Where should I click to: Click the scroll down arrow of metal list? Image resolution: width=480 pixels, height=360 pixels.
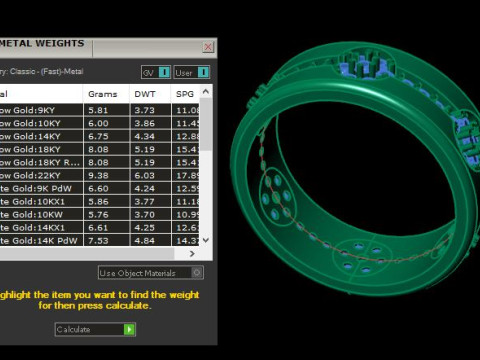pyautogui.click(x=206, y=240)
